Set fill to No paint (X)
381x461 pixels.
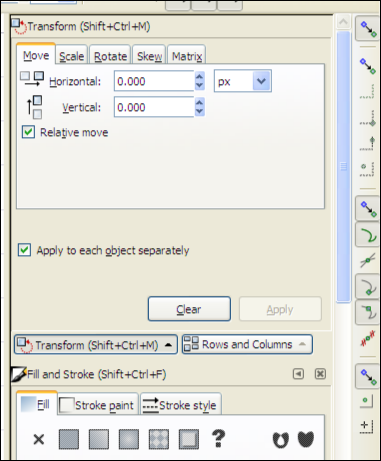pyautogui.click(x=39, y=439)
